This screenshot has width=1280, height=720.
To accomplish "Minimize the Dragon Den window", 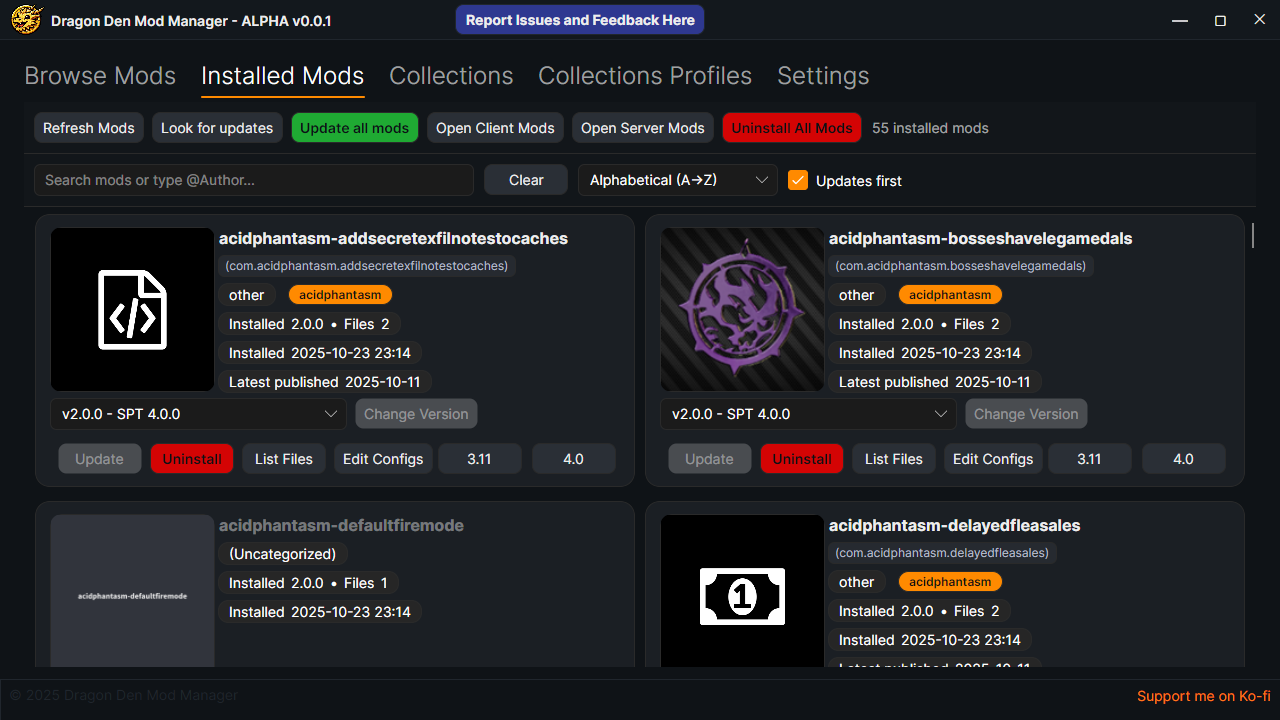I will [1181, 20].
